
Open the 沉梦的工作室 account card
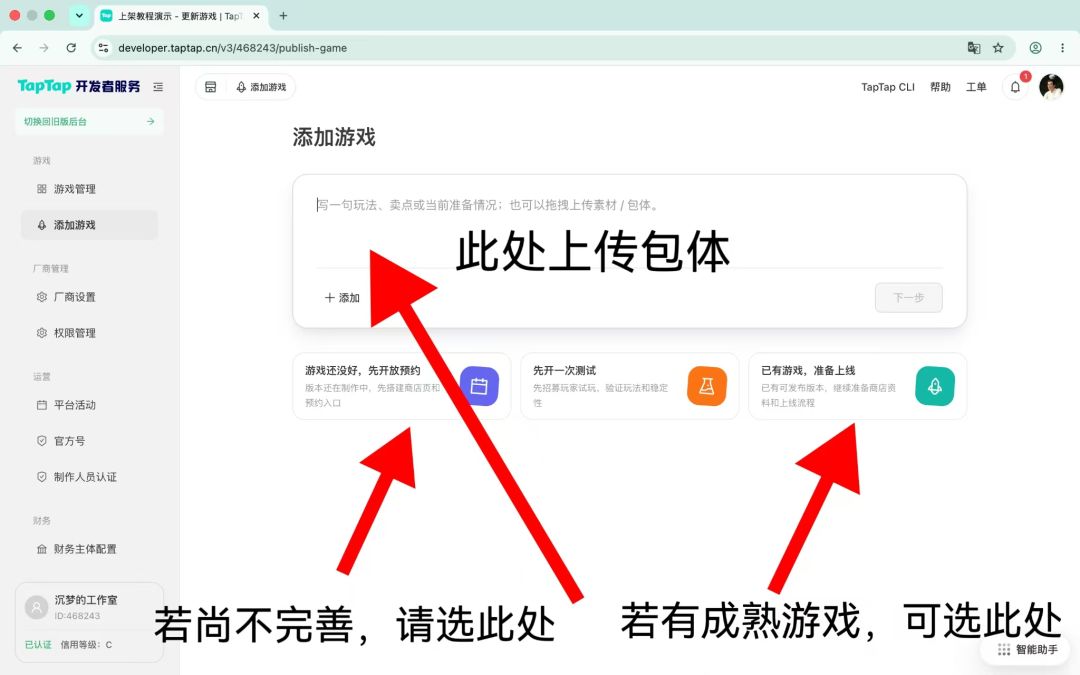(90, 622)
